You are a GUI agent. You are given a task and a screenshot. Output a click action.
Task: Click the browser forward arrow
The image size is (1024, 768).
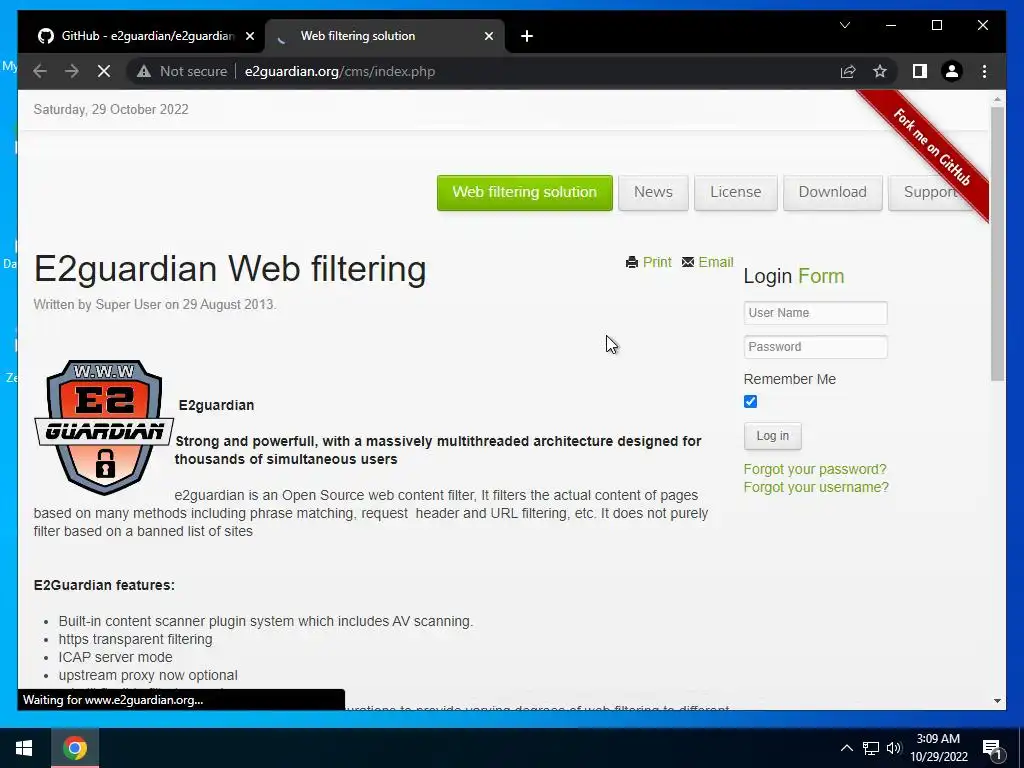click(x=72, y=71)
